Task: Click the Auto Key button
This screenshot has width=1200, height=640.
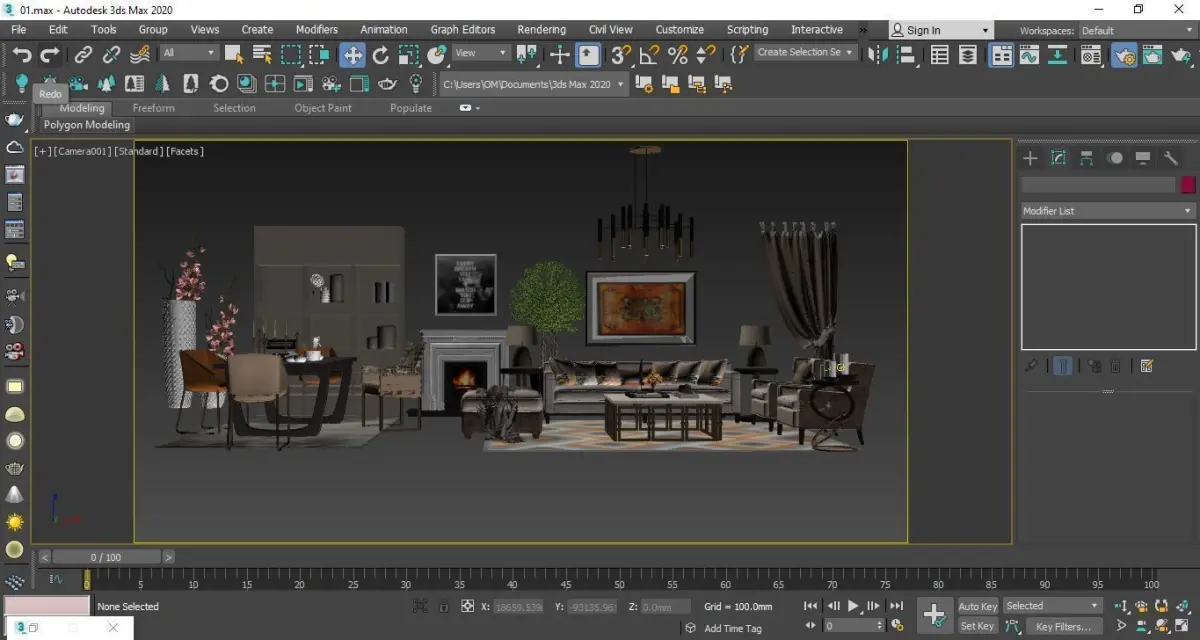Action: pyautogui.click(x=978, y=606)
